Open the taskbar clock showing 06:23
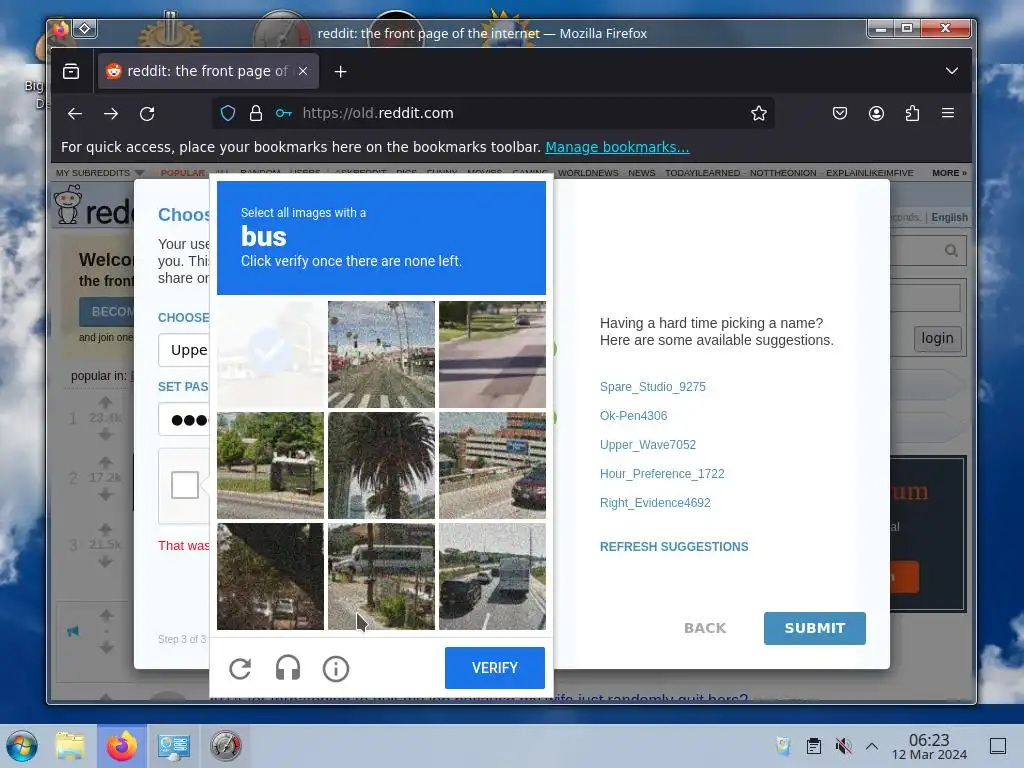The width and height of the screenshot is (1024, 768). pyautogui.click(x=929, y=747)
